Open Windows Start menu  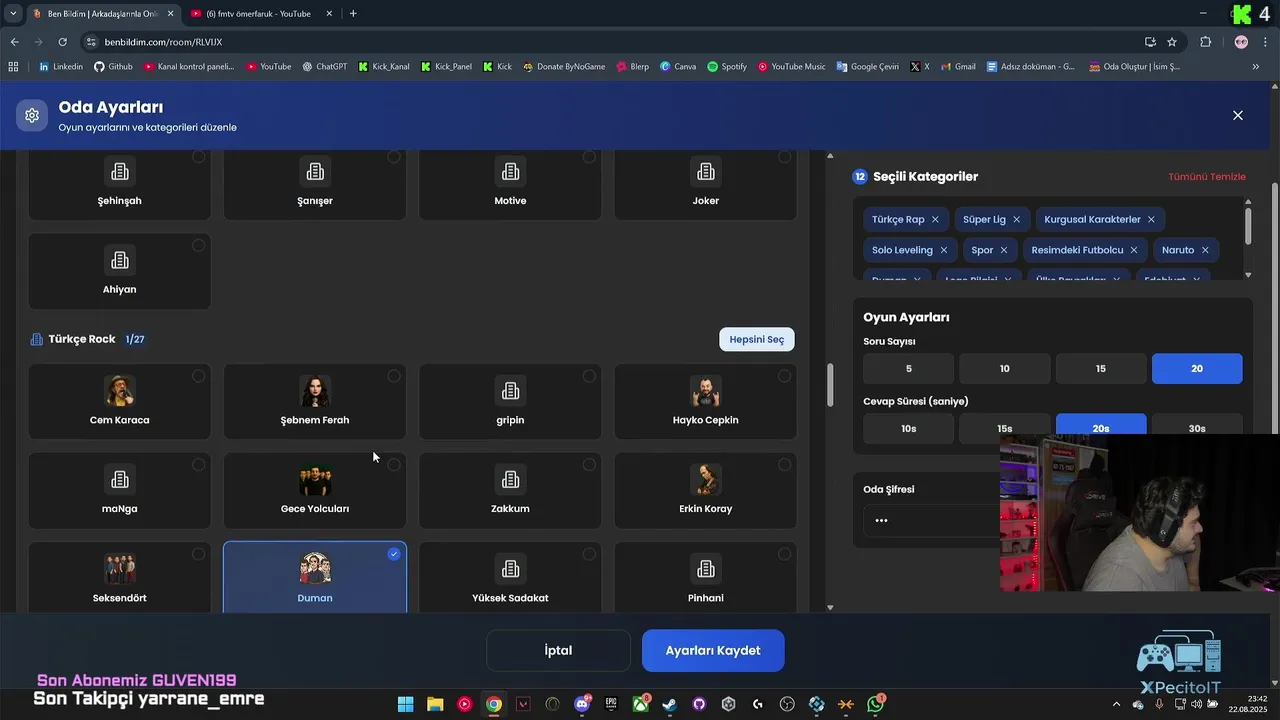click(x=405, y=704)
